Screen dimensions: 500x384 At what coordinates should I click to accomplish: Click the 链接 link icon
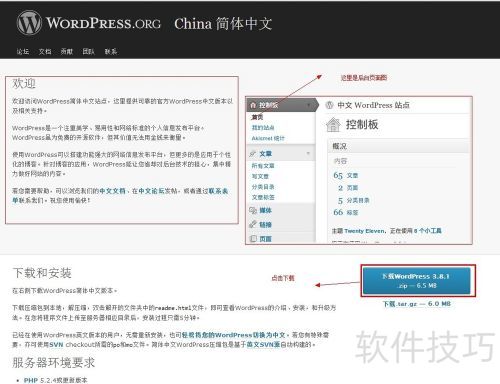coord(253,224)
